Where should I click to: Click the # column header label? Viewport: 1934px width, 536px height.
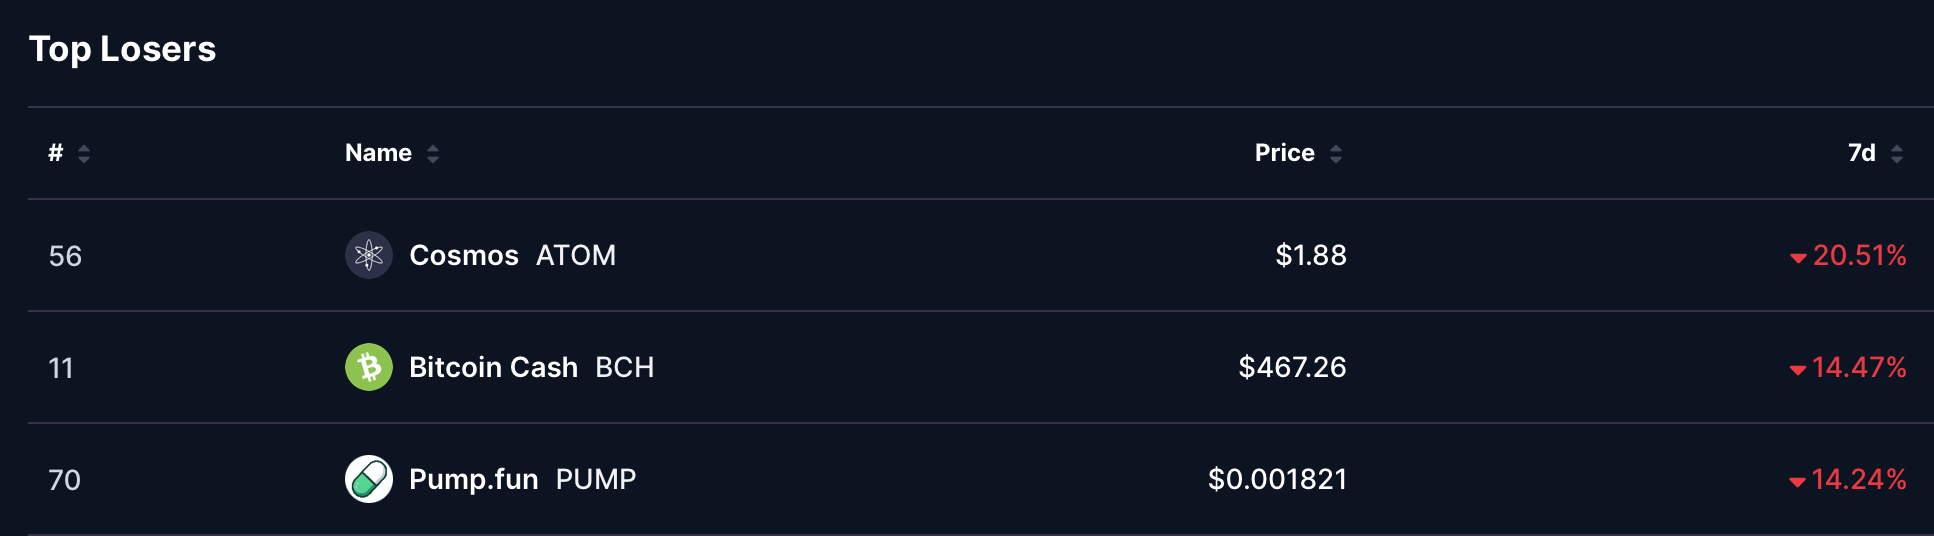pyautogui.click(x=56, y=153)
